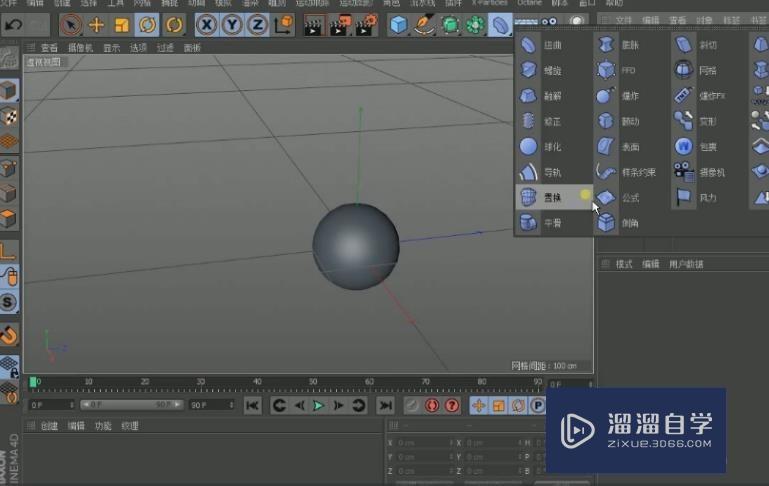This screenshot has width=769, height=486.
Task: Click the 风力 (Wind) flag icon
Action: point(683,198)
